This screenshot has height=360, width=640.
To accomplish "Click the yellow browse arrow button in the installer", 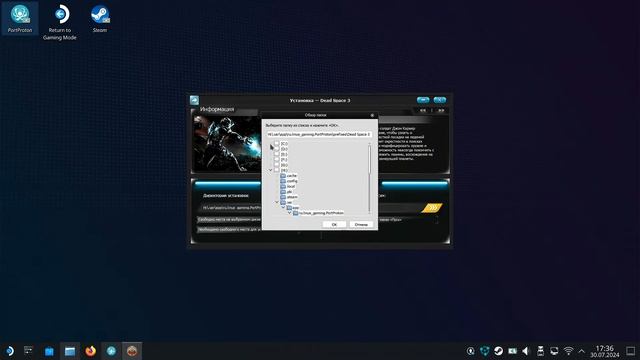I will point(432,208).
